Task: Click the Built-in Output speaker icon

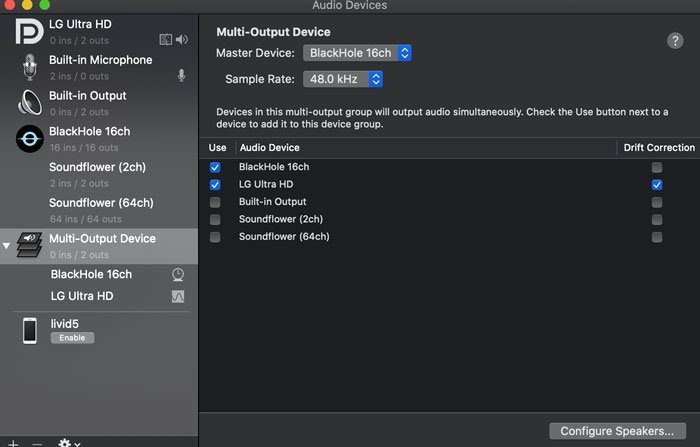Action: pos(29,102)
